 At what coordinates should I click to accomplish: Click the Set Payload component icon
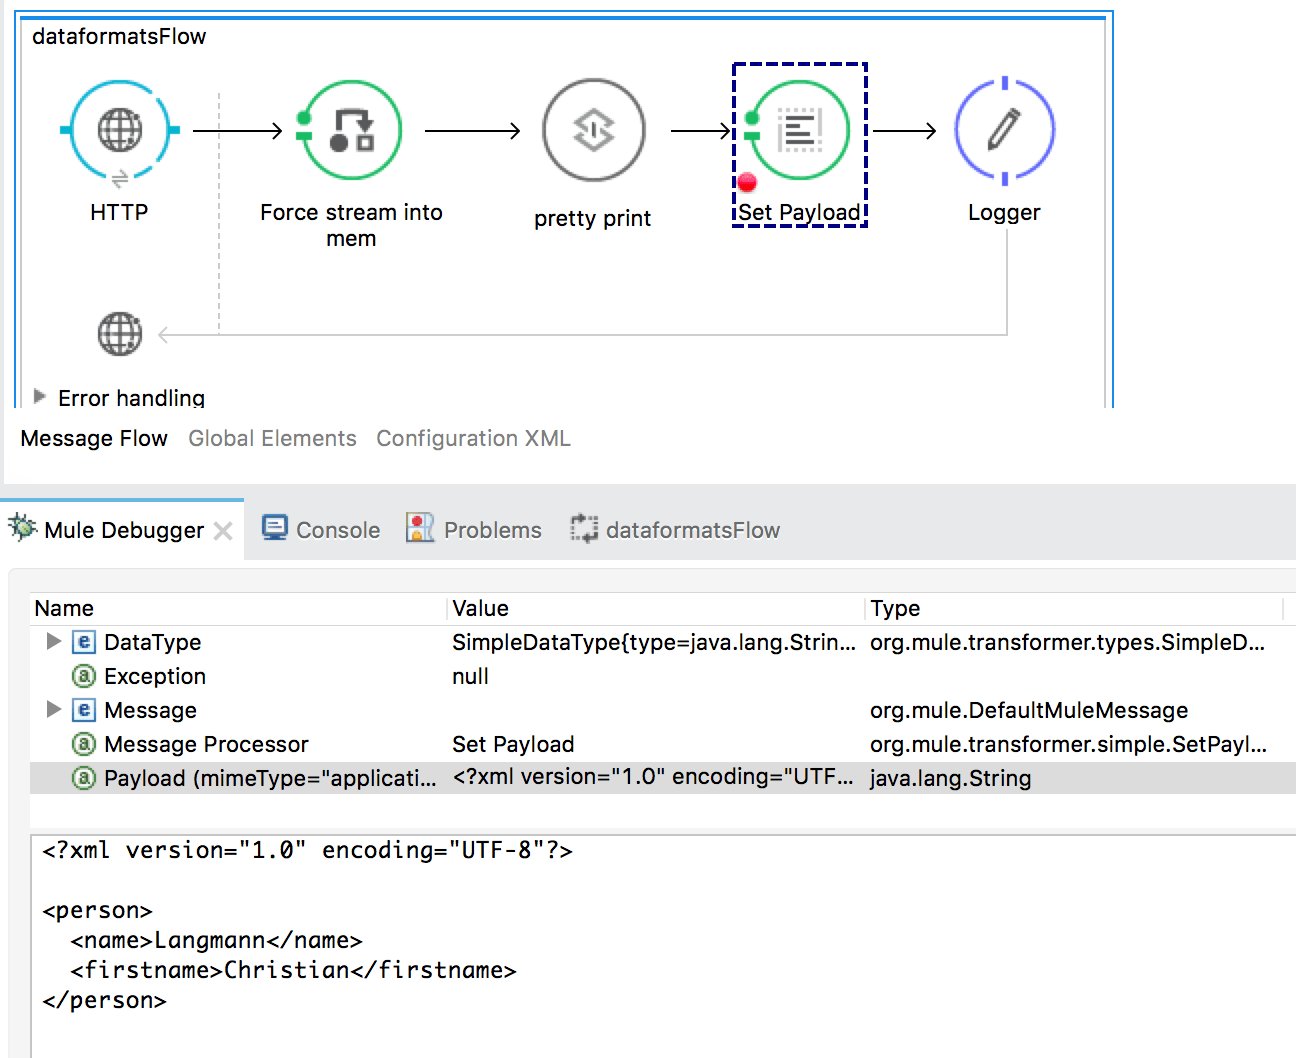point(799,130)
